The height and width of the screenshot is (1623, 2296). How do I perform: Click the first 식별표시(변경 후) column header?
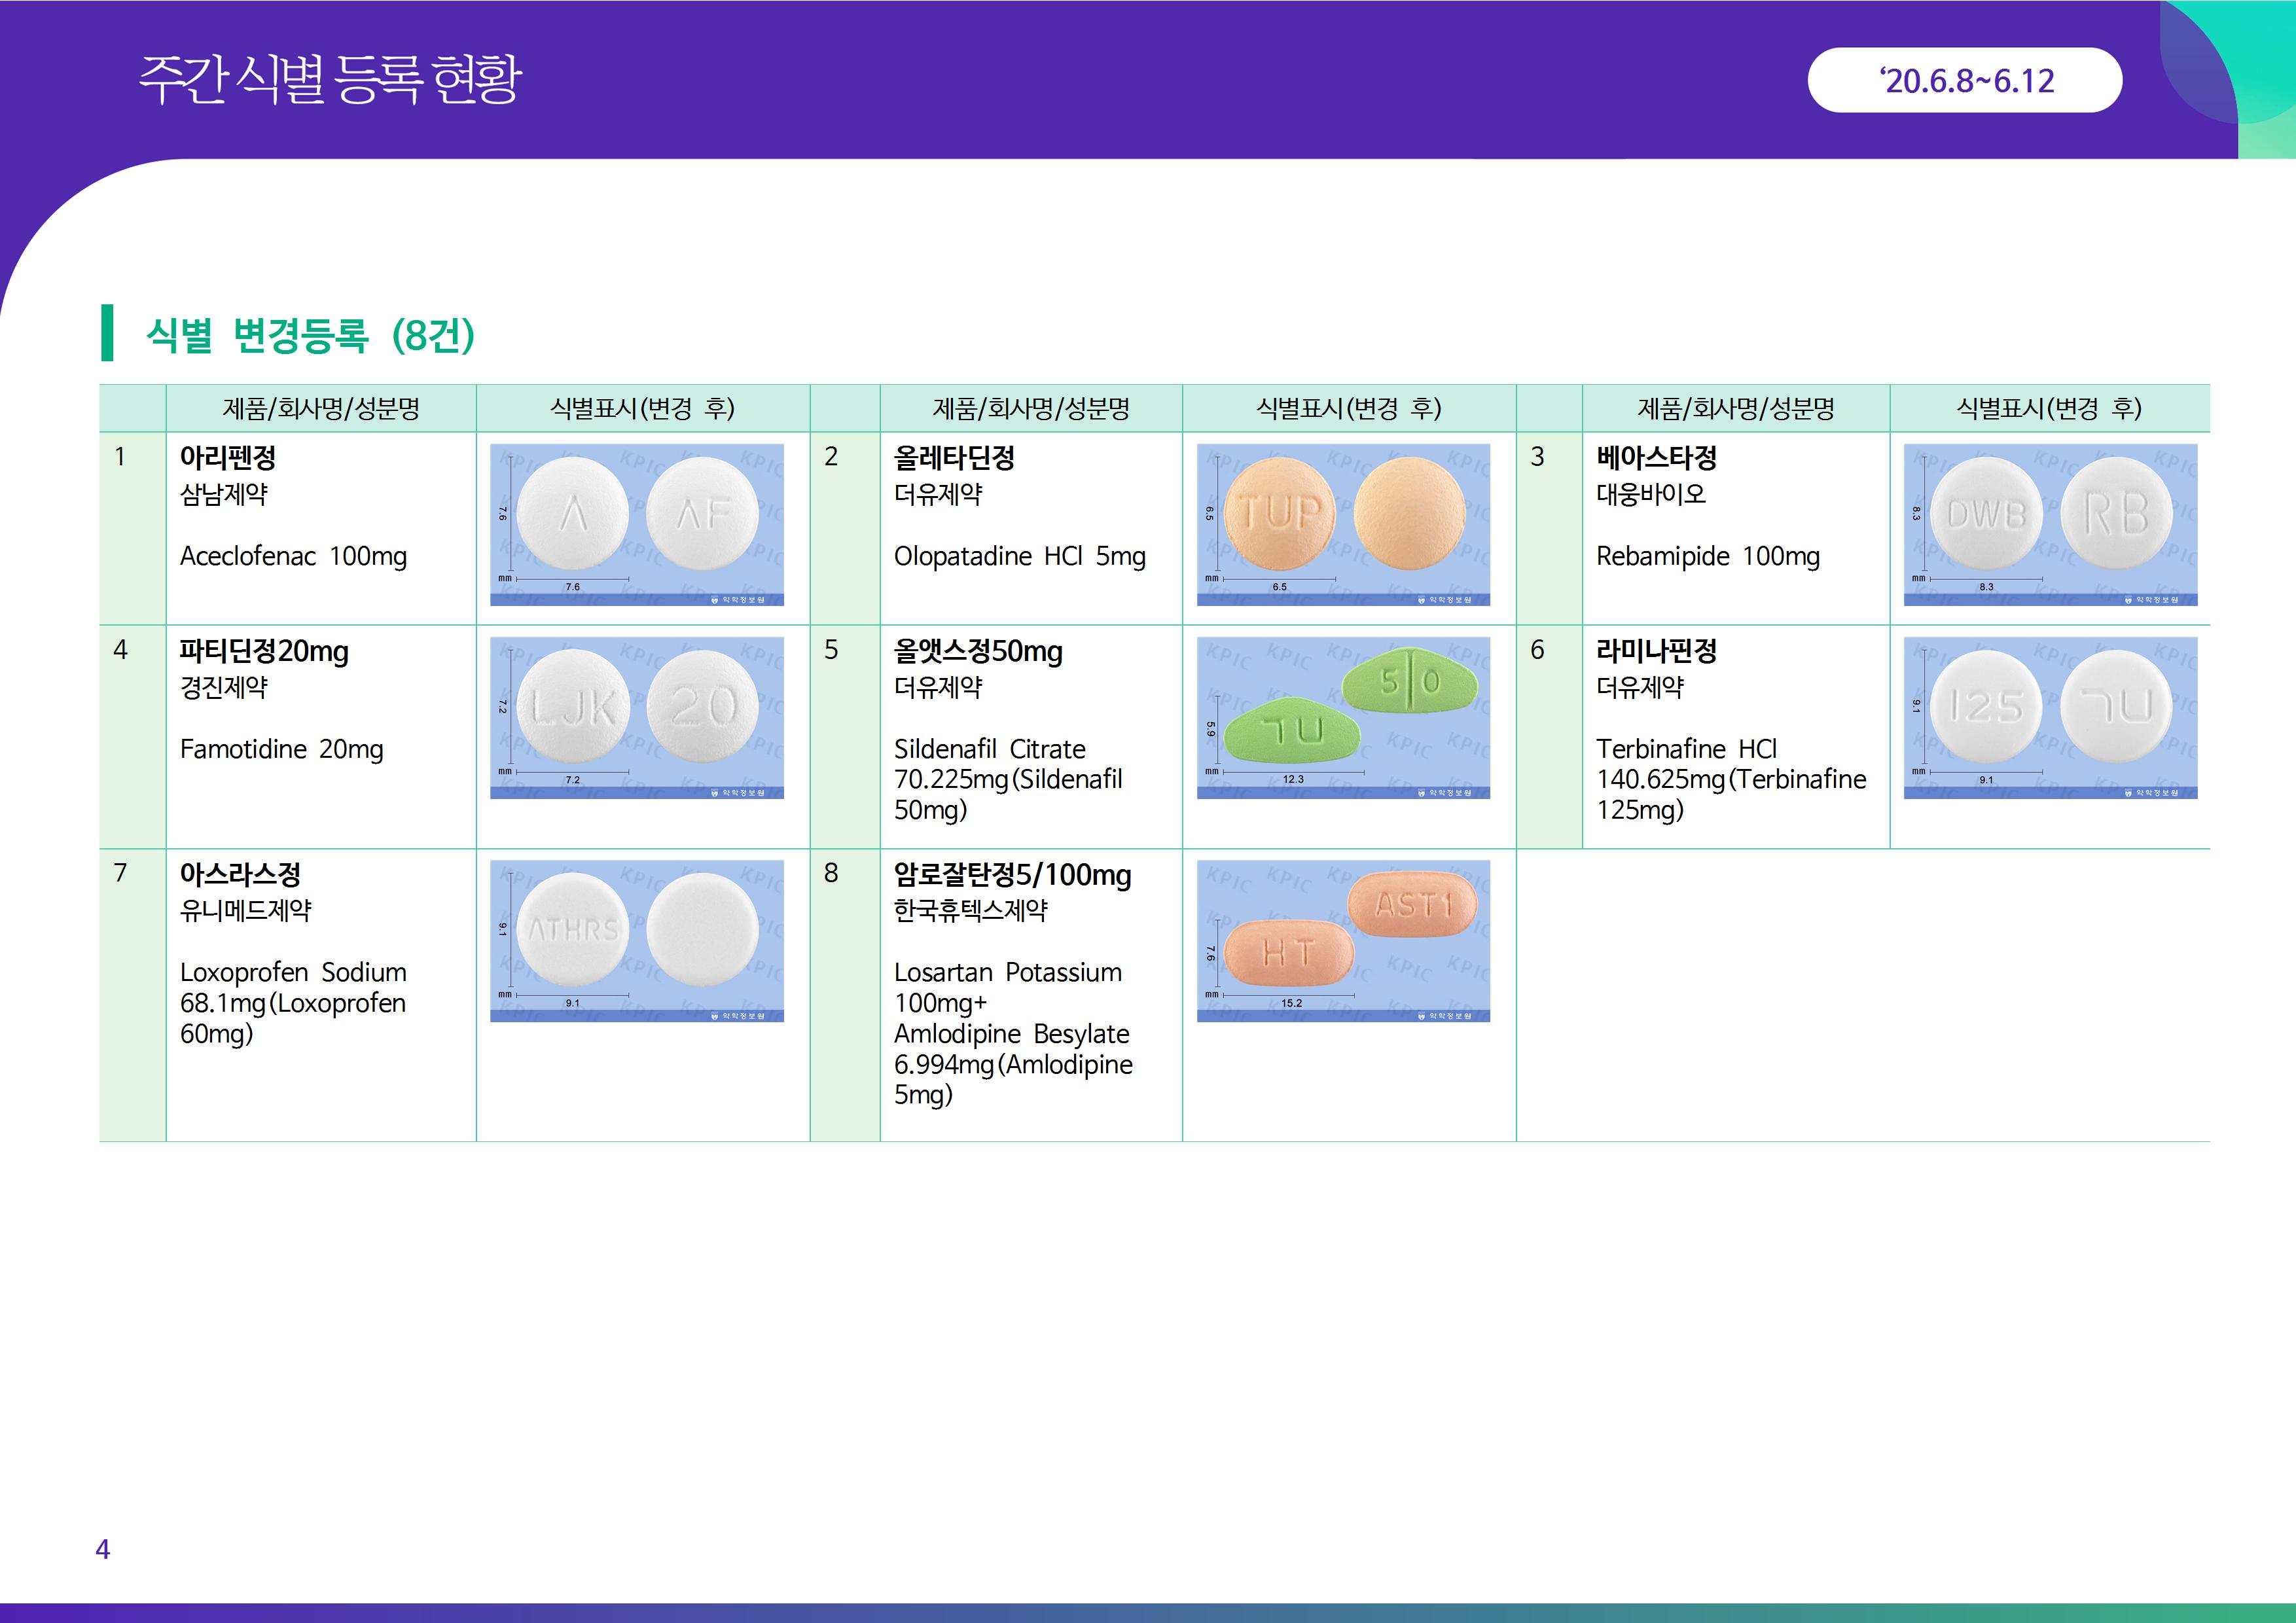(642, 408)
